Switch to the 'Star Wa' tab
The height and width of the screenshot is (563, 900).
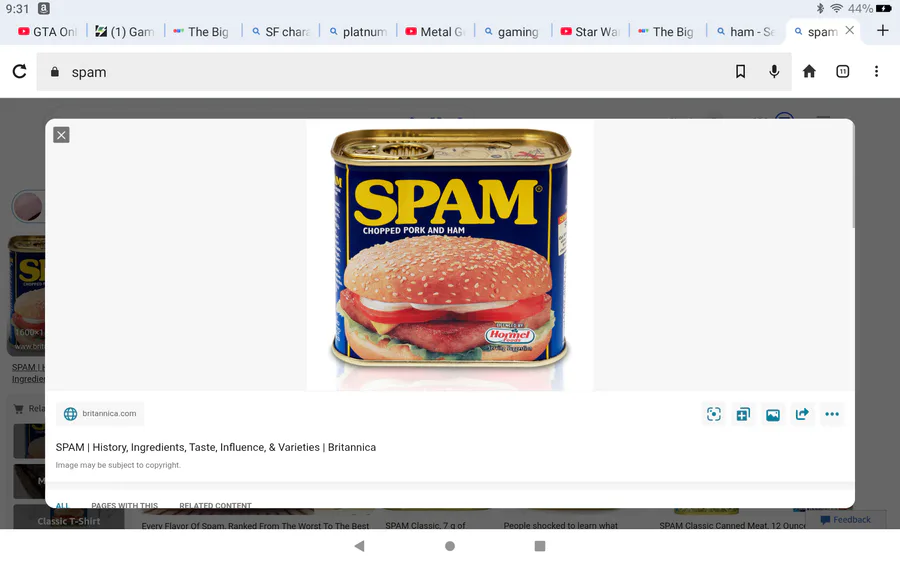589,32
